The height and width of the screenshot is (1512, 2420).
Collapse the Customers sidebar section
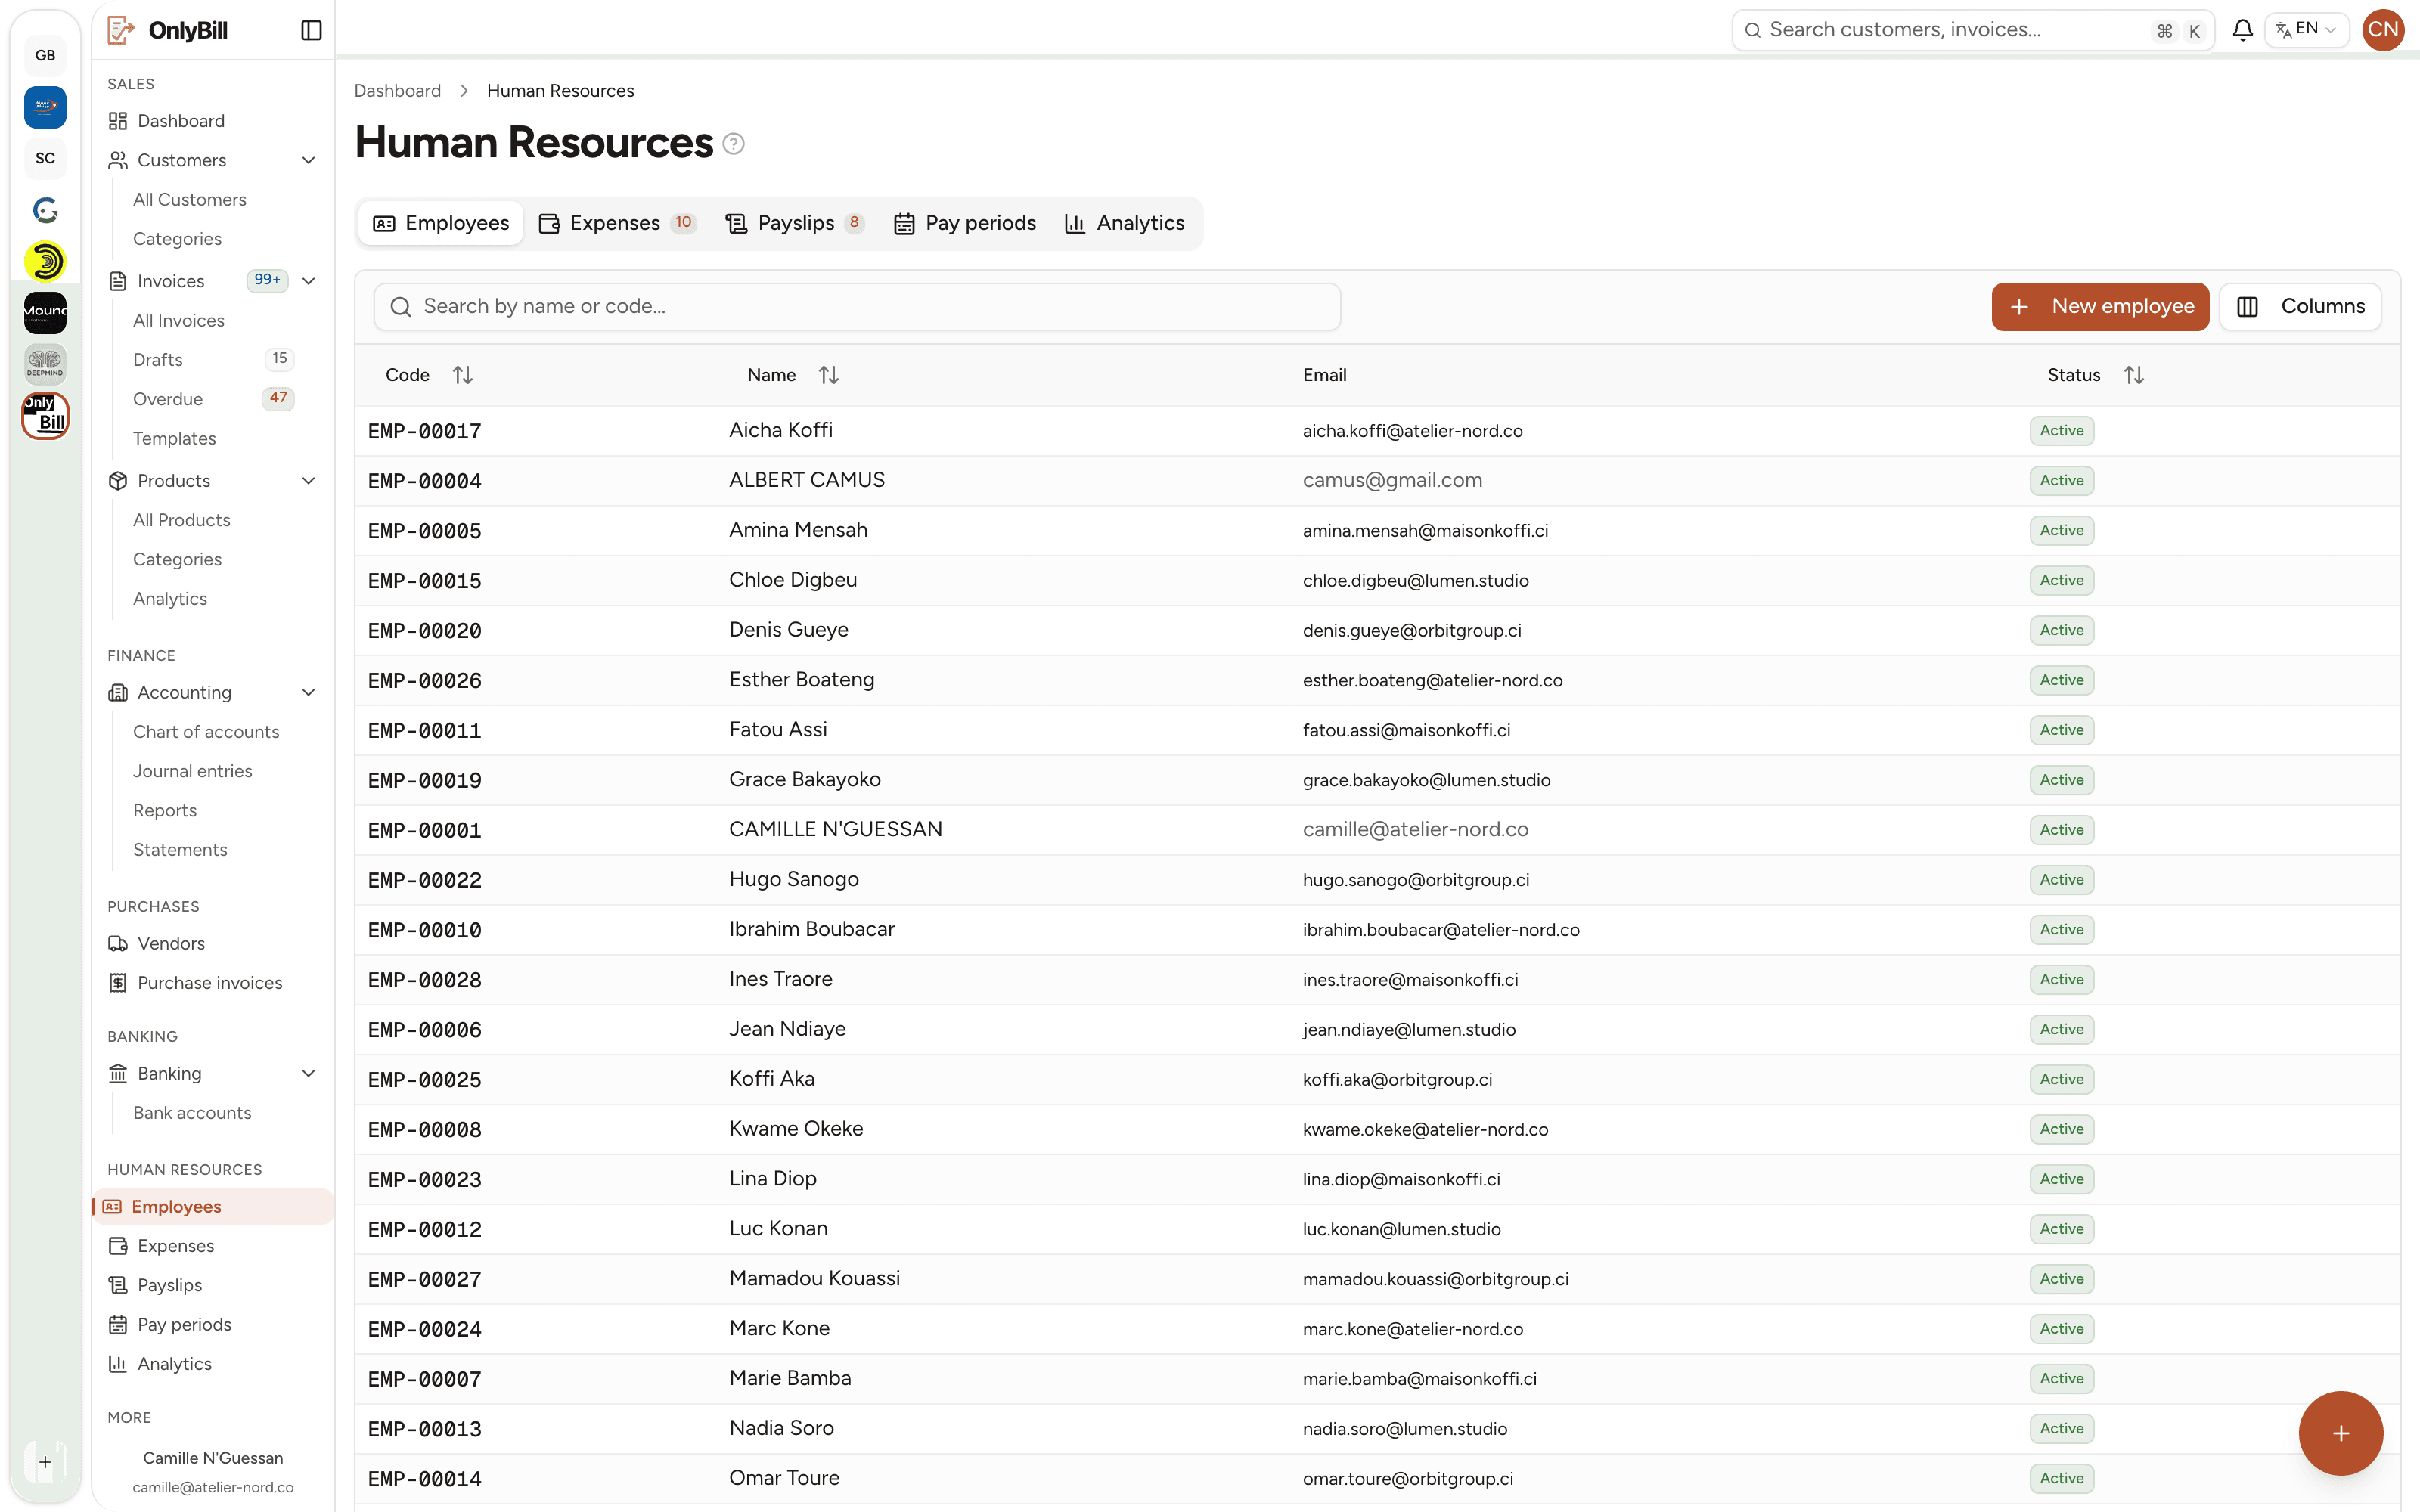[x=309, y=160]
